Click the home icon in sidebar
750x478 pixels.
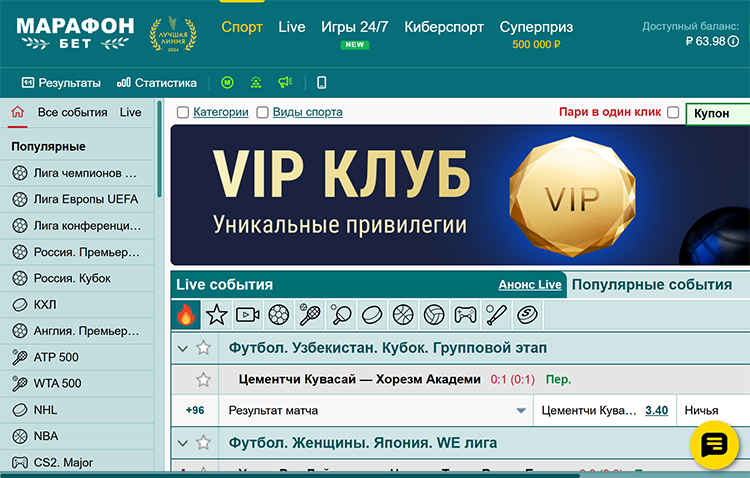point(18,112)
